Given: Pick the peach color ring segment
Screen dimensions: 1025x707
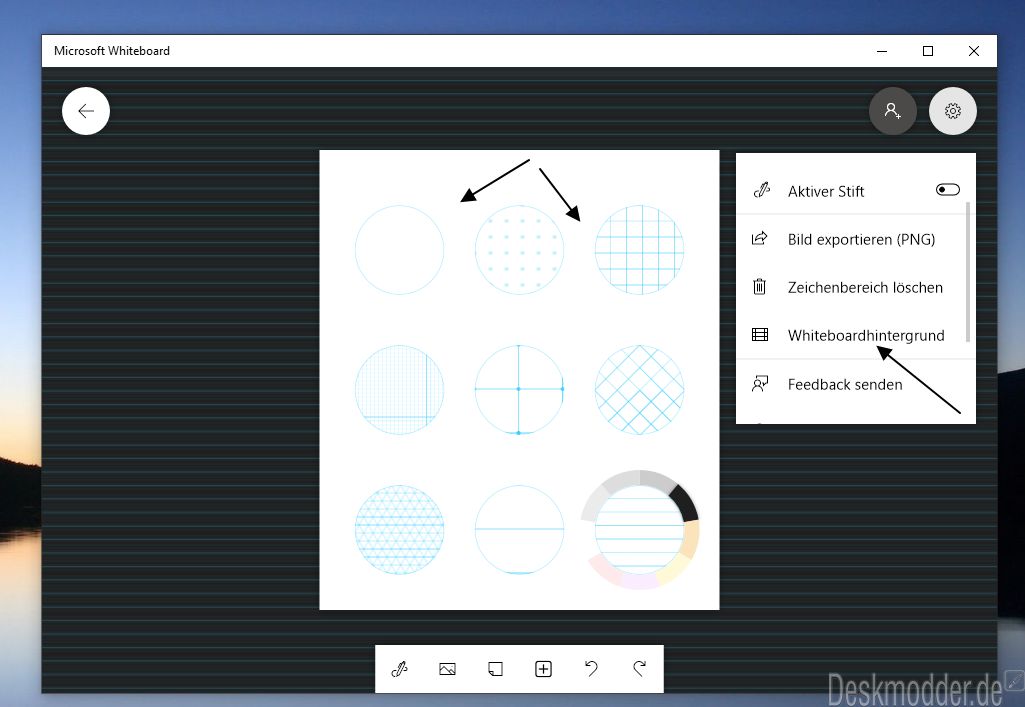Looking at the screenshot, I should (x=691, y=538).
